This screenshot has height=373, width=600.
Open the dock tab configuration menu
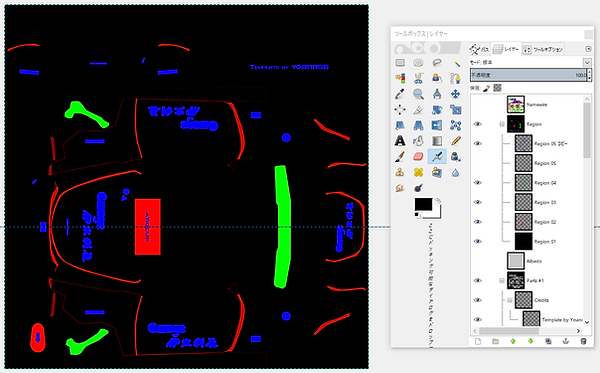coord(588,49)
